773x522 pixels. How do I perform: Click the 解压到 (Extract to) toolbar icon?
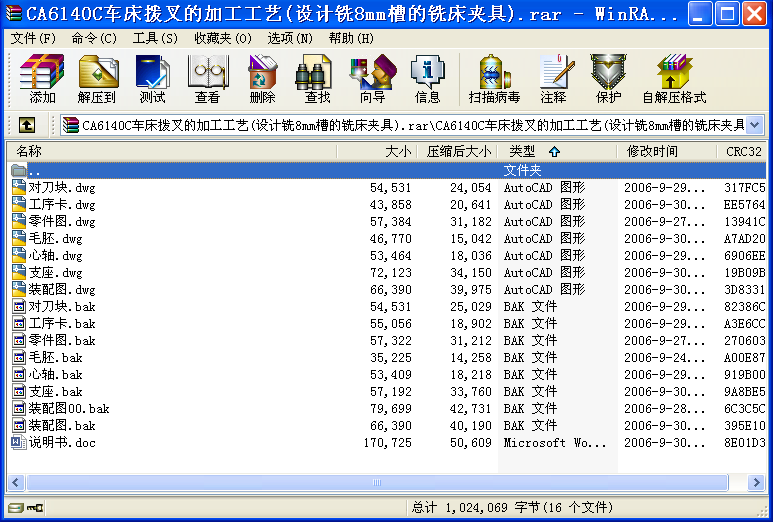pos(97,79)
